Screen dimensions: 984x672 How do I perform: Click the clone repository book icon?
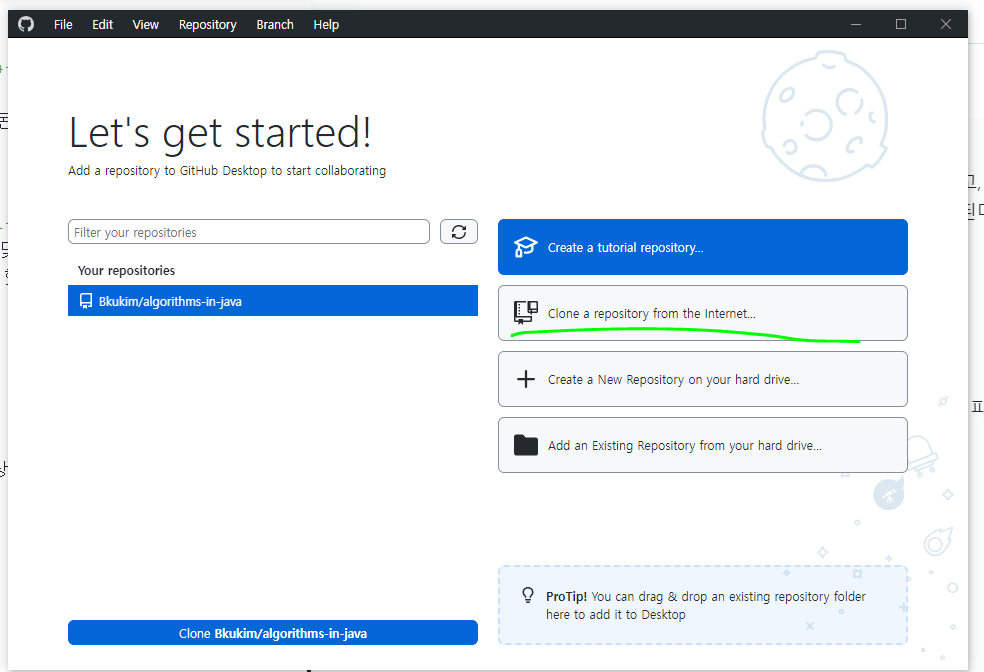[525, 312]
